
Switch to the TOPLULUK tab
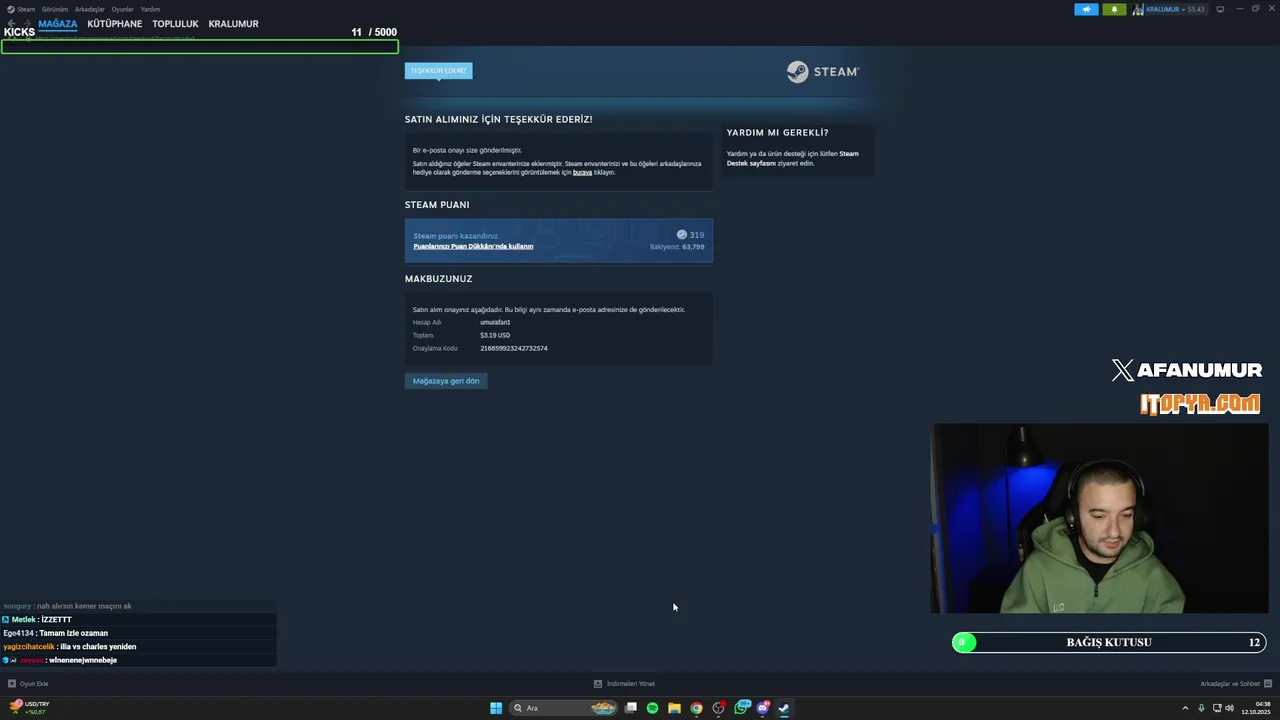(175, 24)
